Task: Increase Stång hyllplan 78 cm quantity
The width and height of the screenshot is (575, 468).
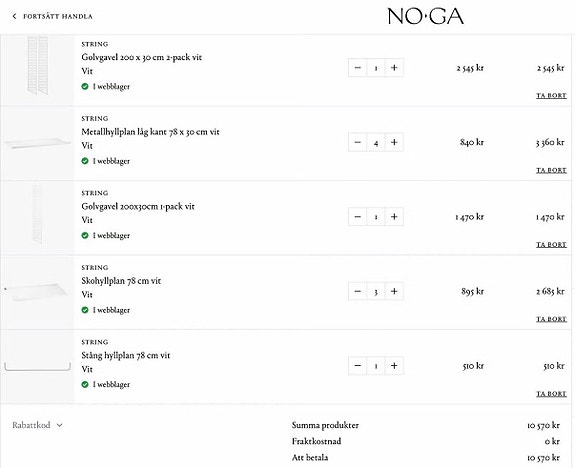Action: 394,366
